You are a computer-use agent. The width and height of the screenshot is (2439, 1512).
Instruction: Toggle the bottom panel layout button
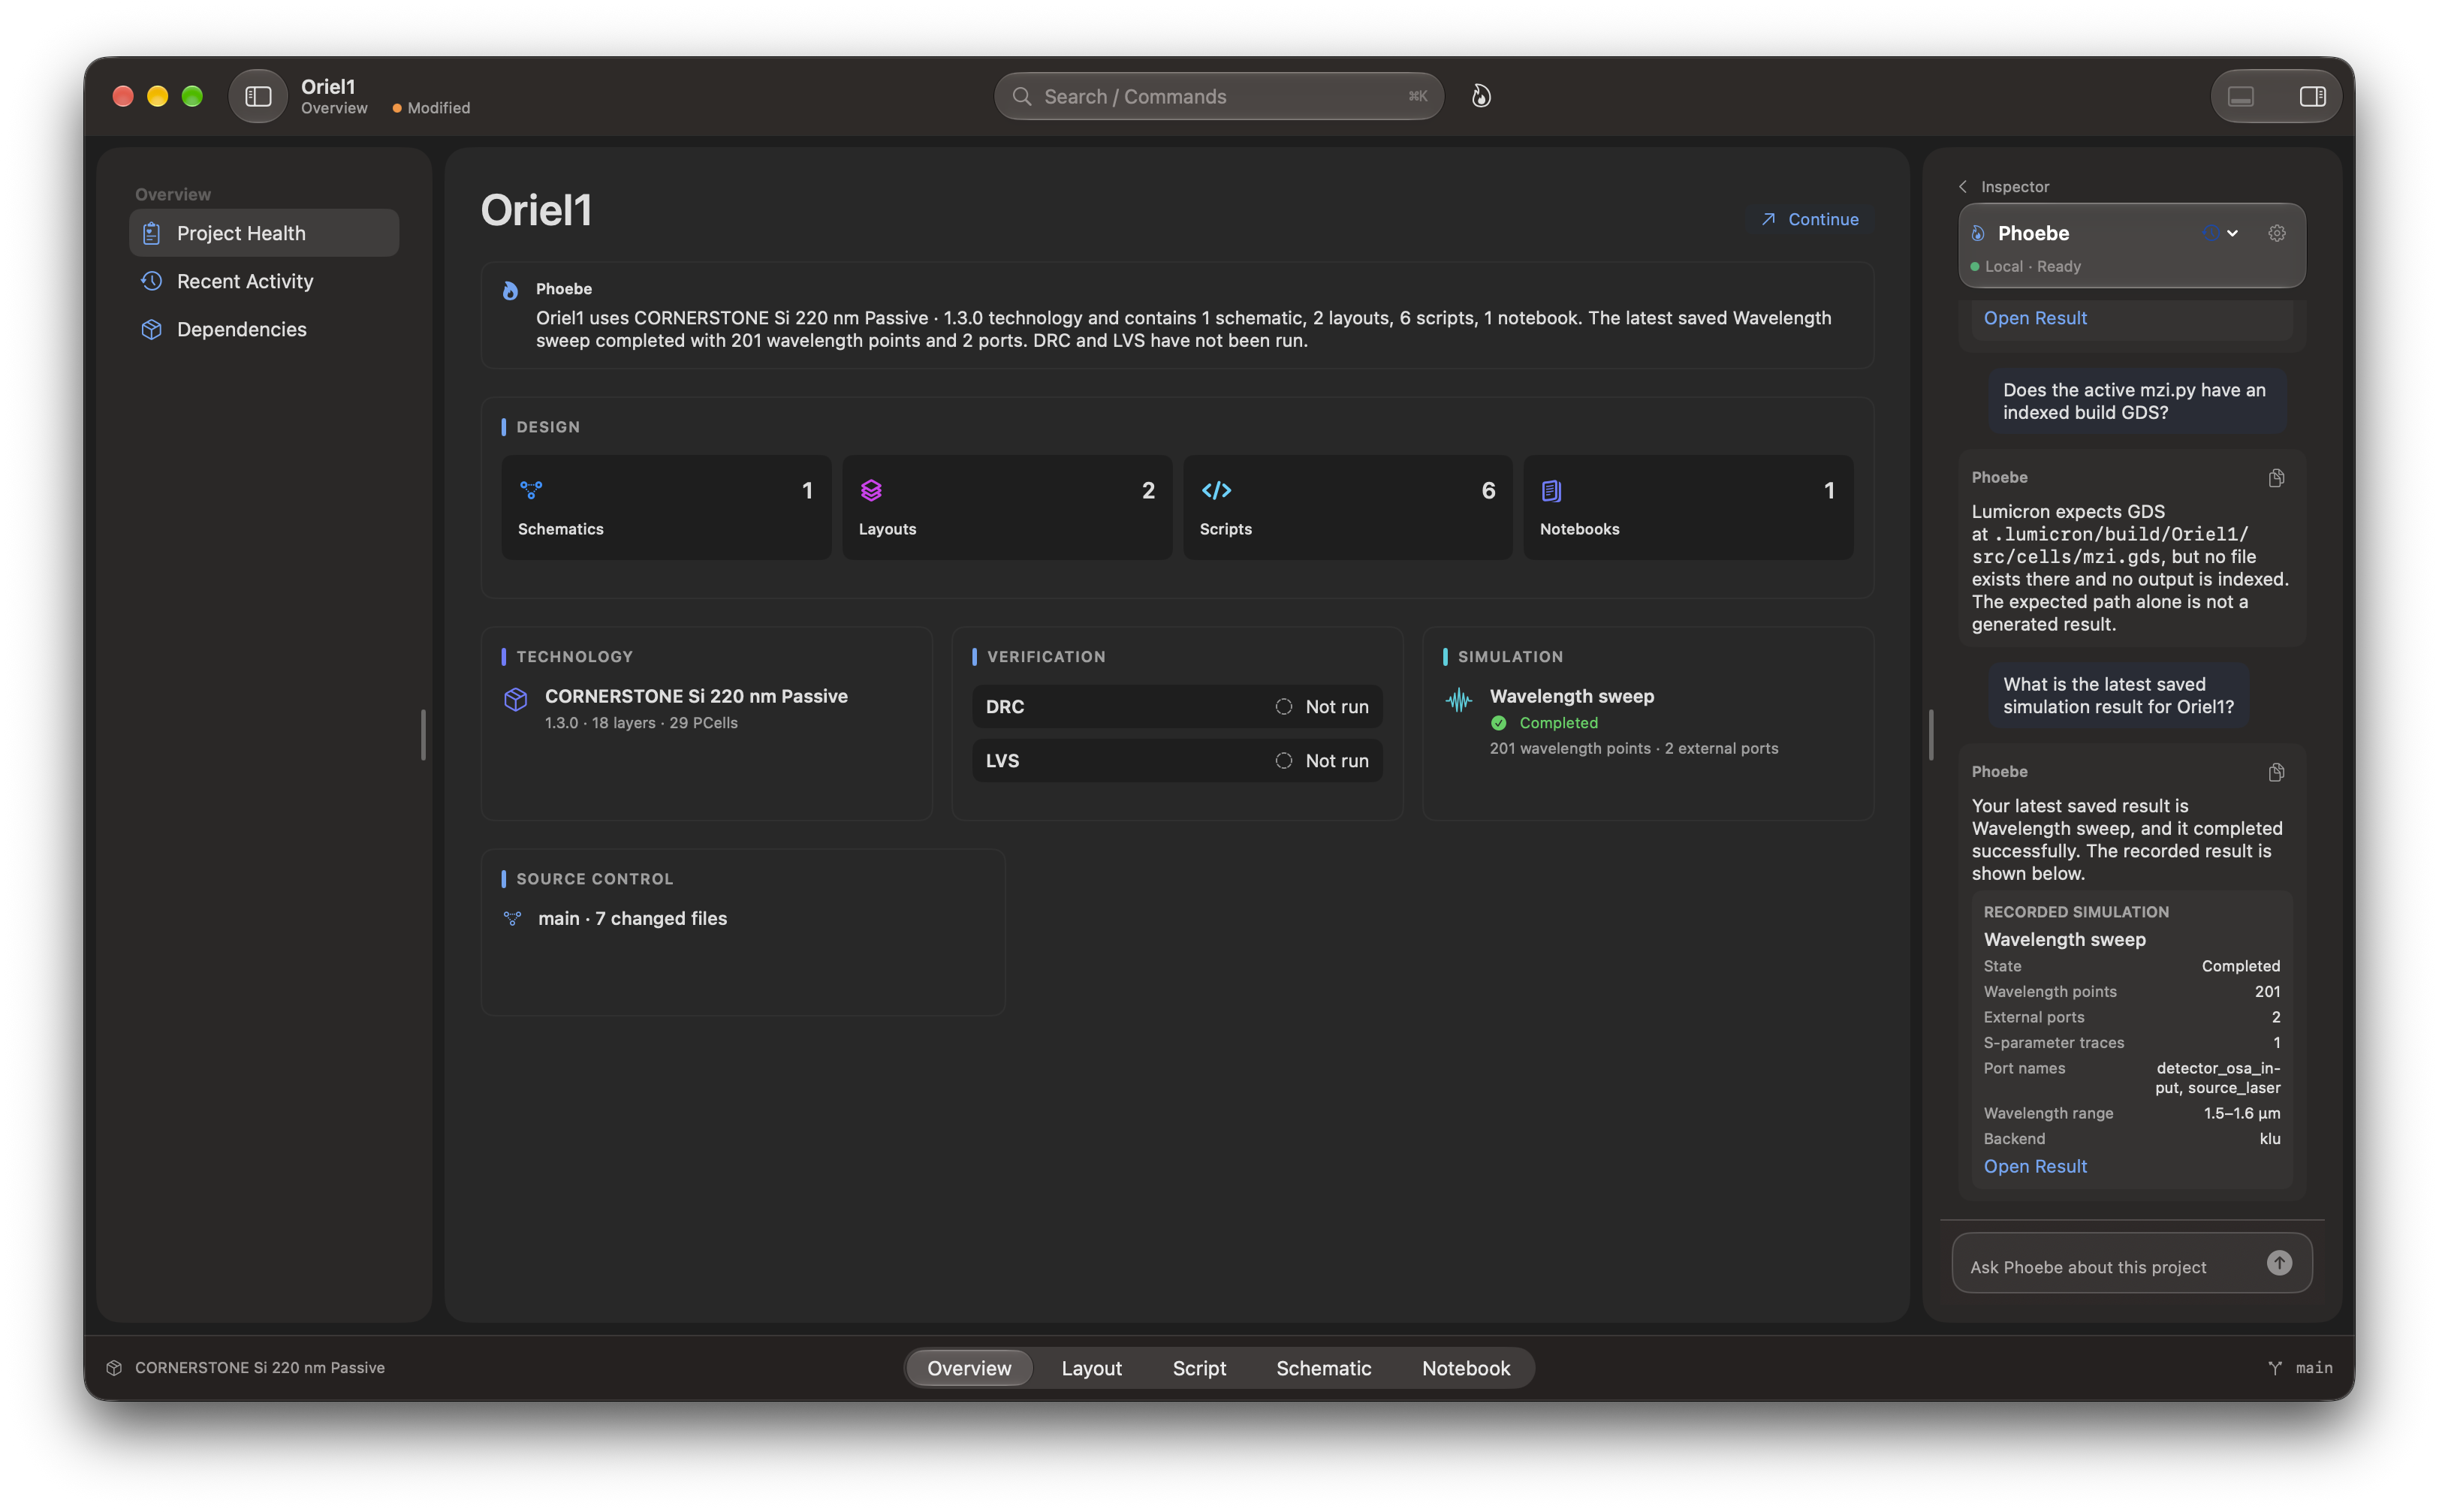(x=2240, y=96)
